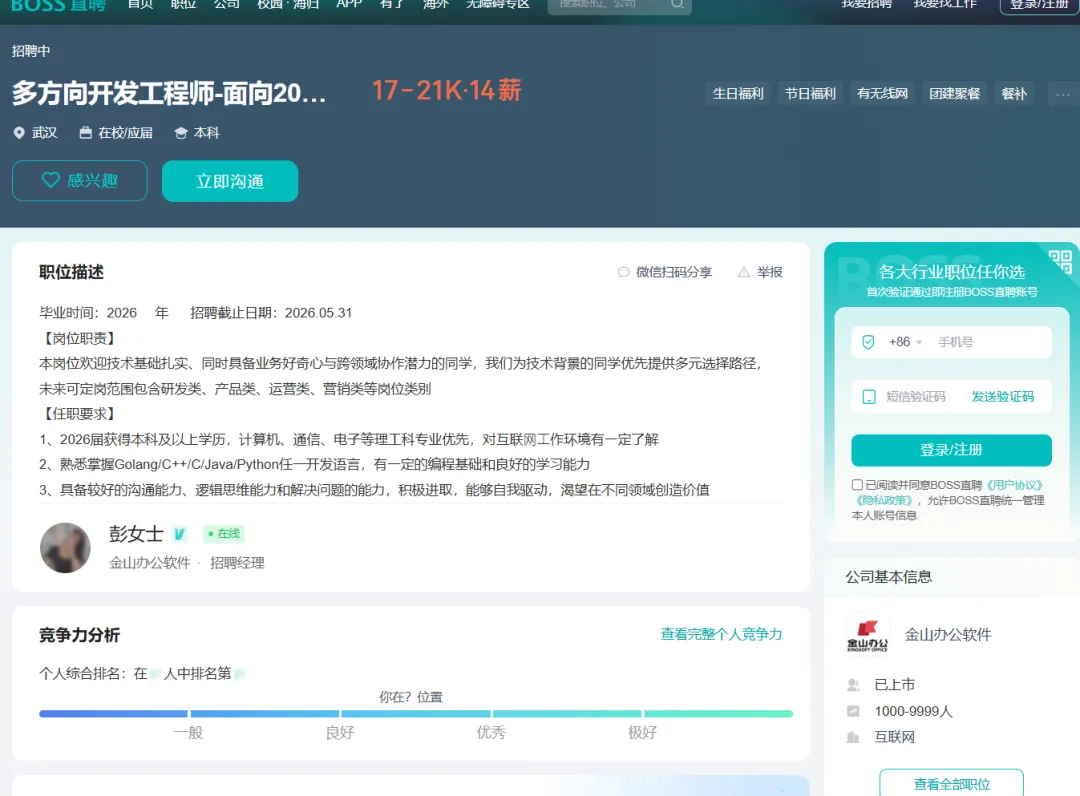Image resolution: width=1080 pixels, height=796 pixels.
Task: Click the 金山办公软件 company name
Action: (x=948, y=635)
